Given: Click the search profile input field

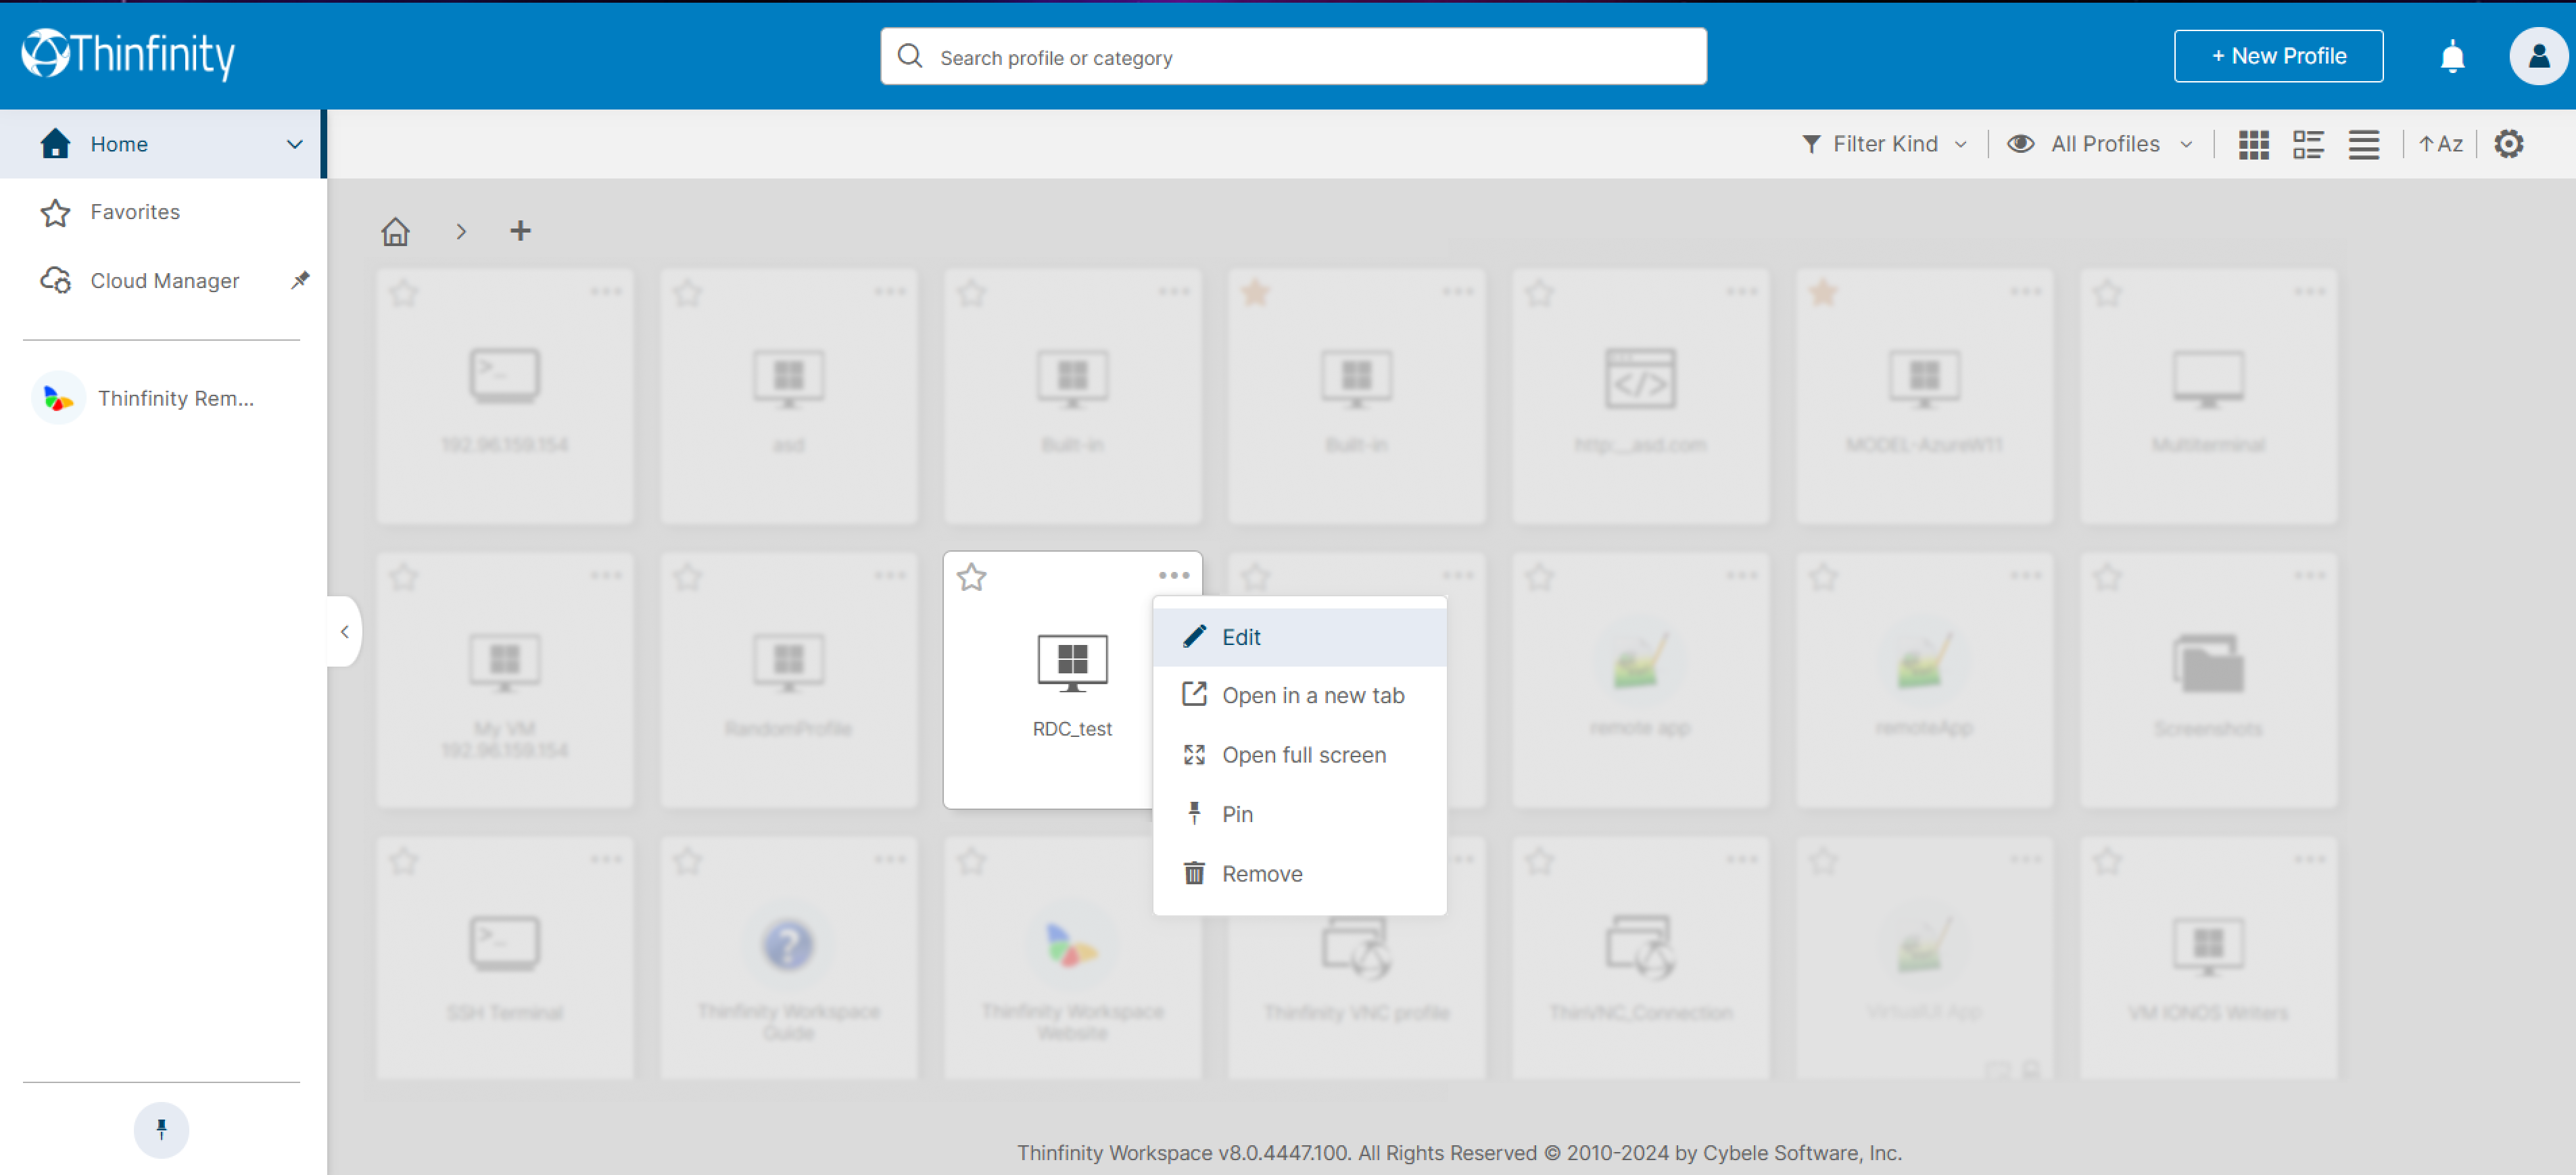Looking at the screenshot, I should (1293, 56).
